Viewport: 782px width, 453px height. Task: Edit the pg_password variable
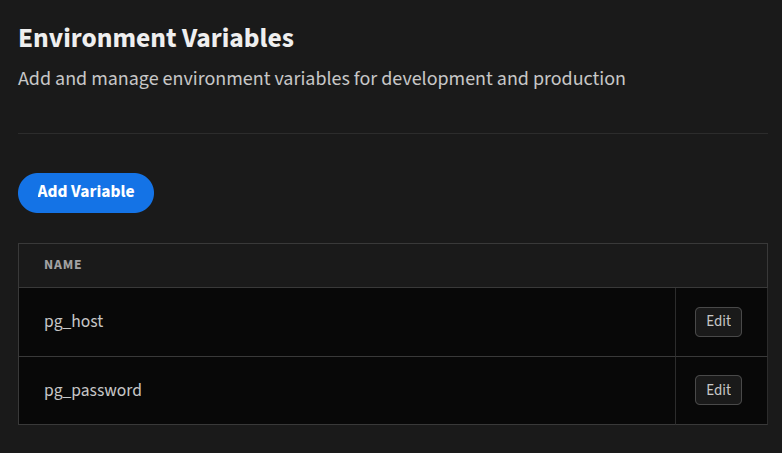718,390
